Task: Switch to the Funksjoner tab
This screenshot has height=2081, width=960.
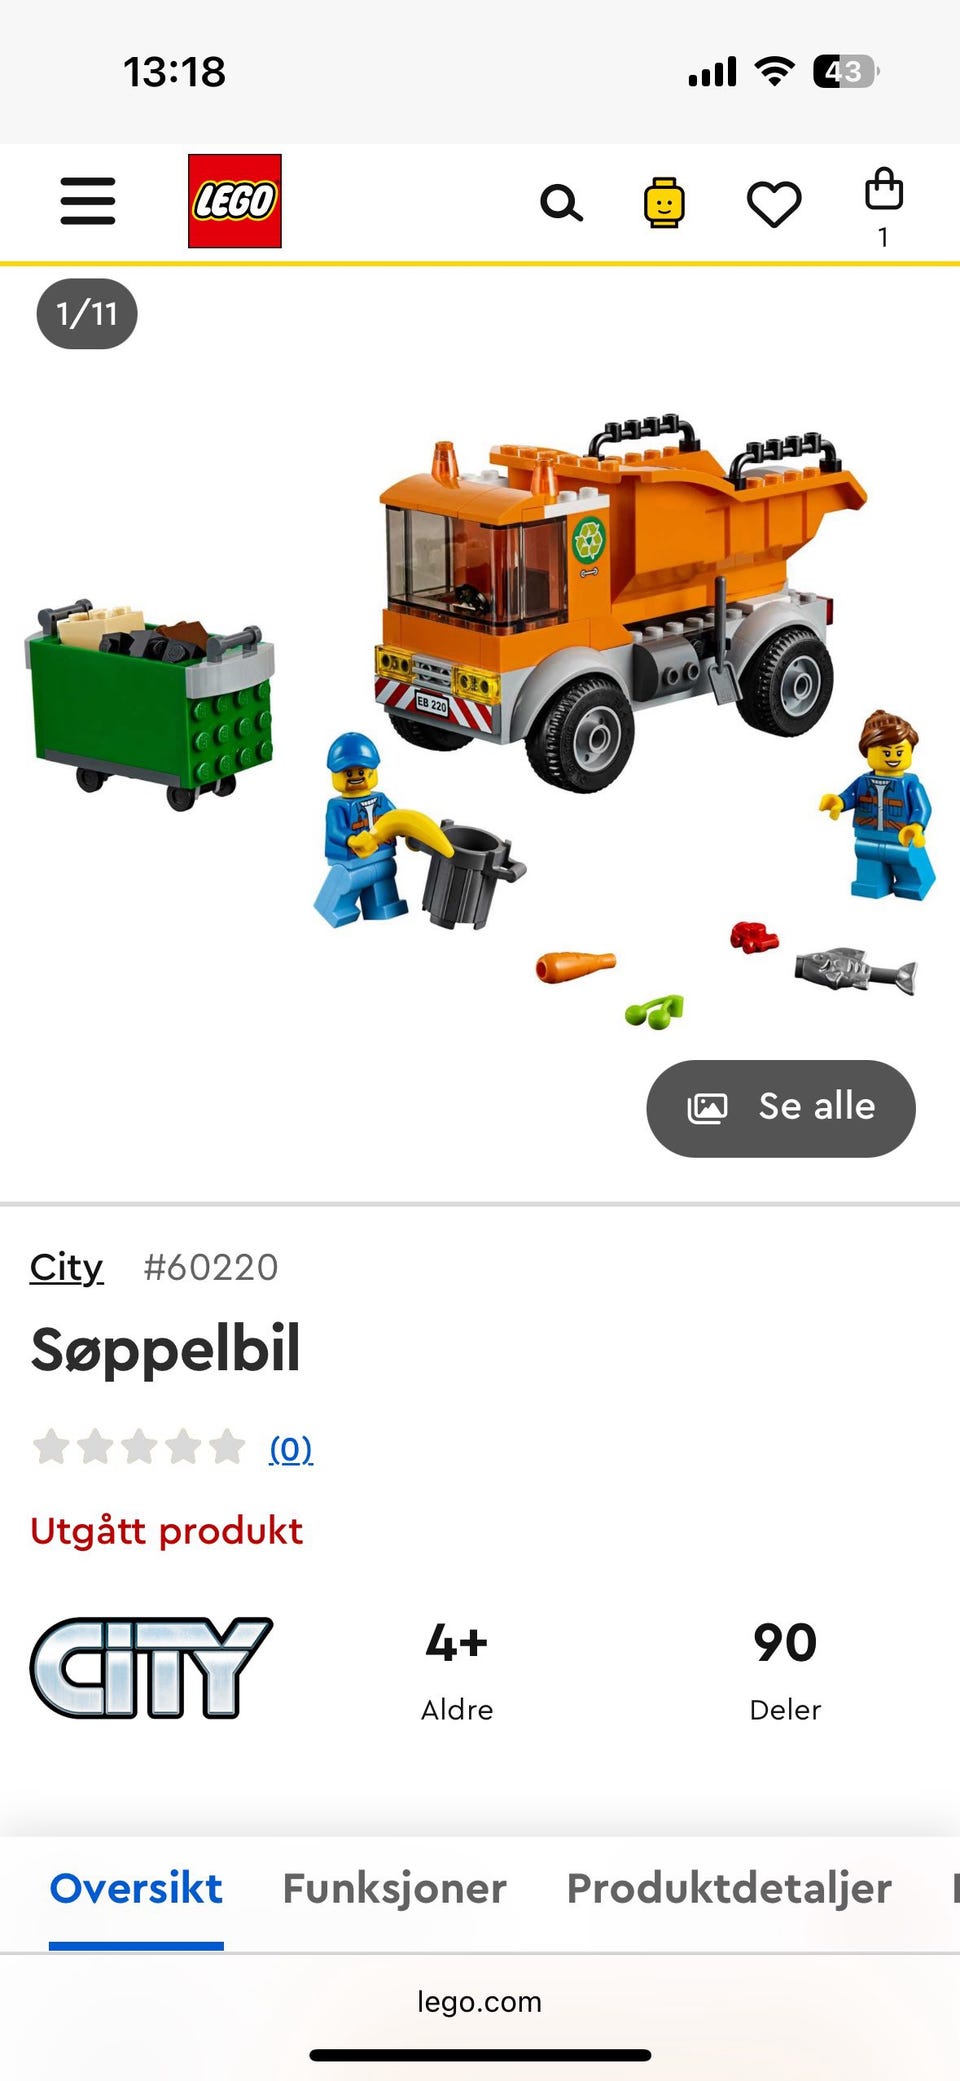Action: [x=394, y=1889]
